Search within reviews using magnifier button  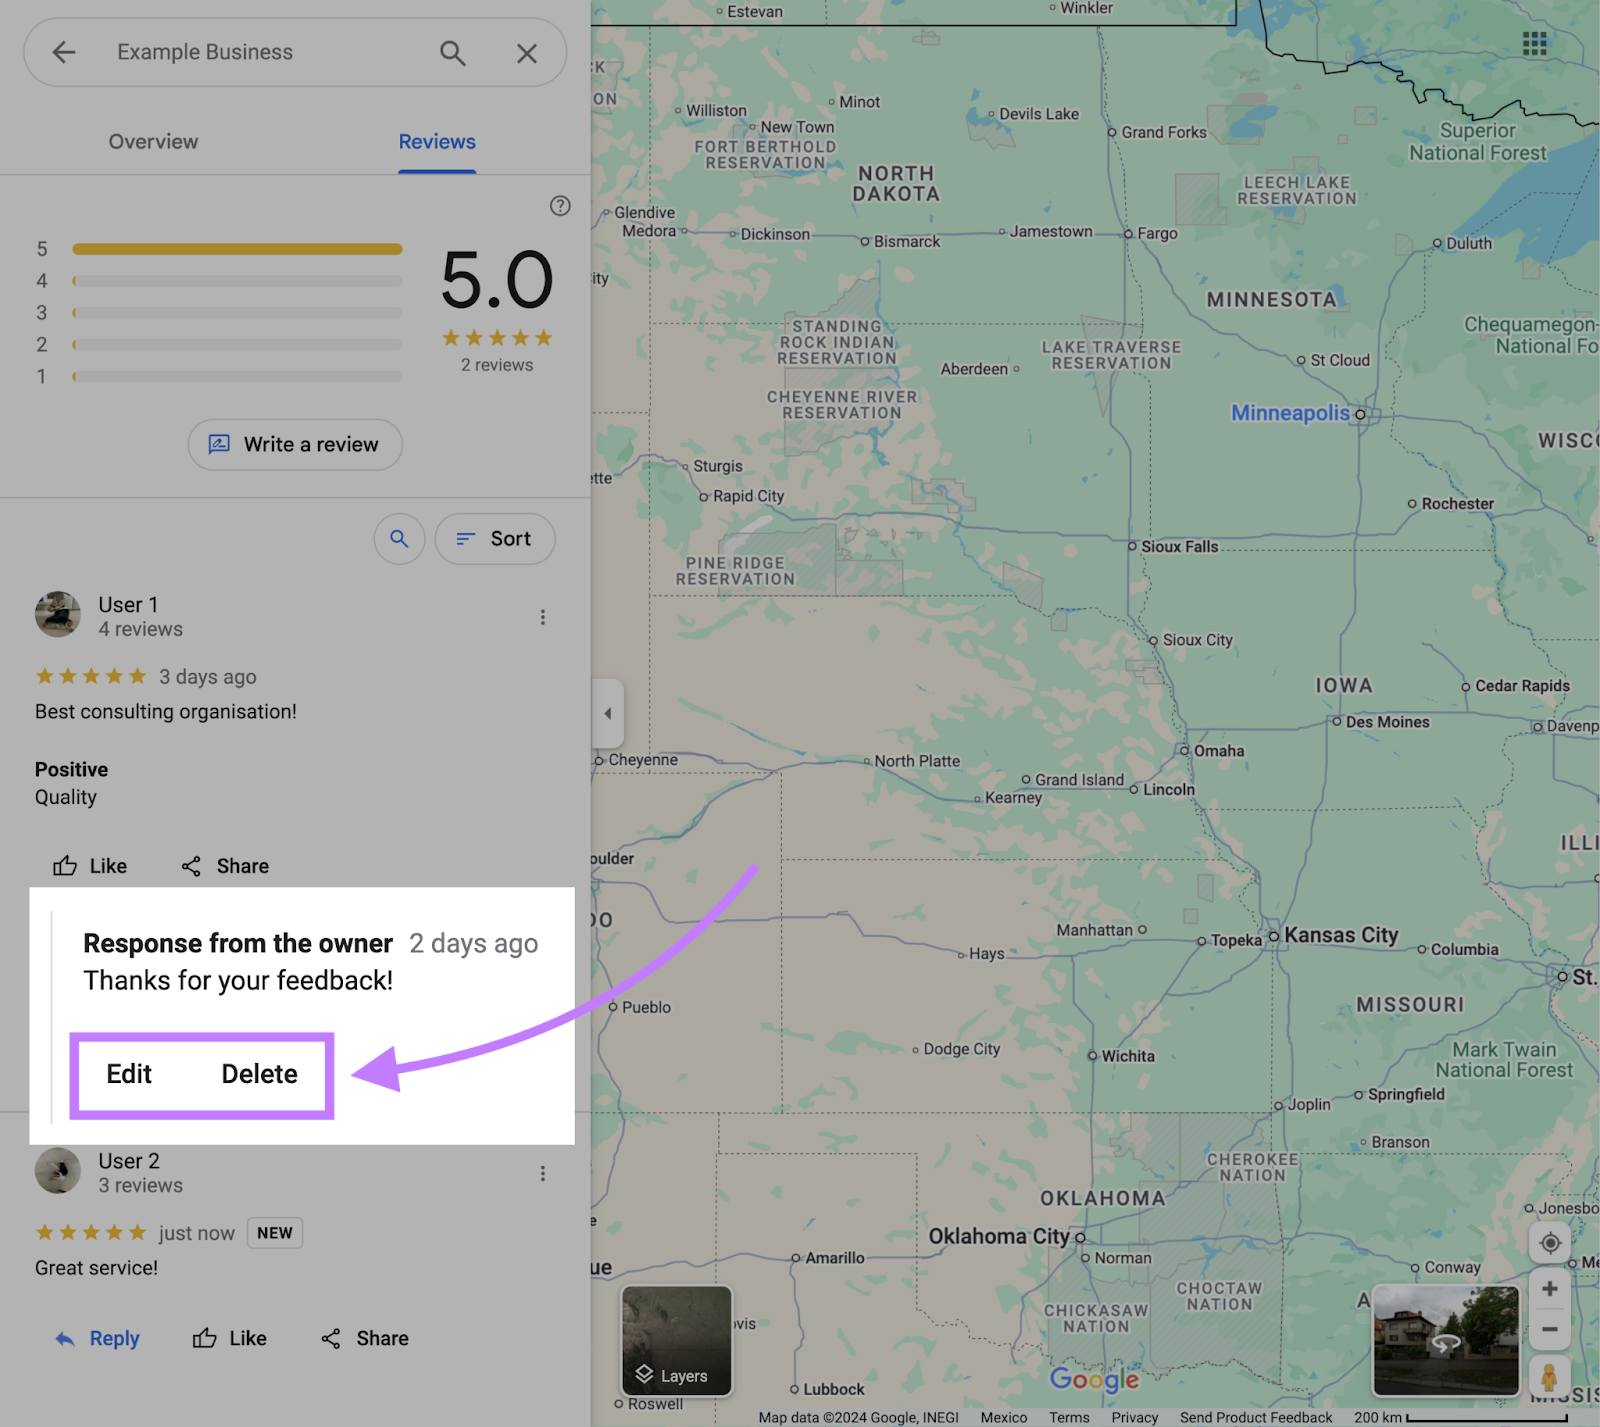[x=399, y=539]
